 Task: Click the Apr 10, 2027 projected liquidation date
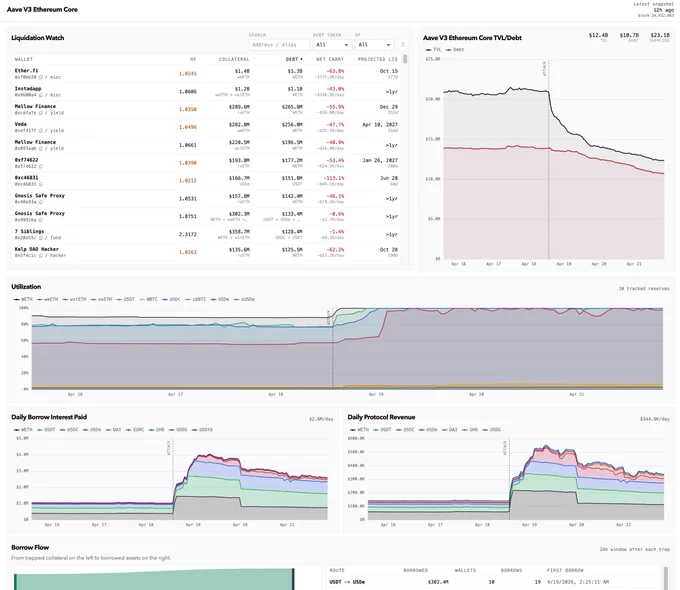coord(380,125)
